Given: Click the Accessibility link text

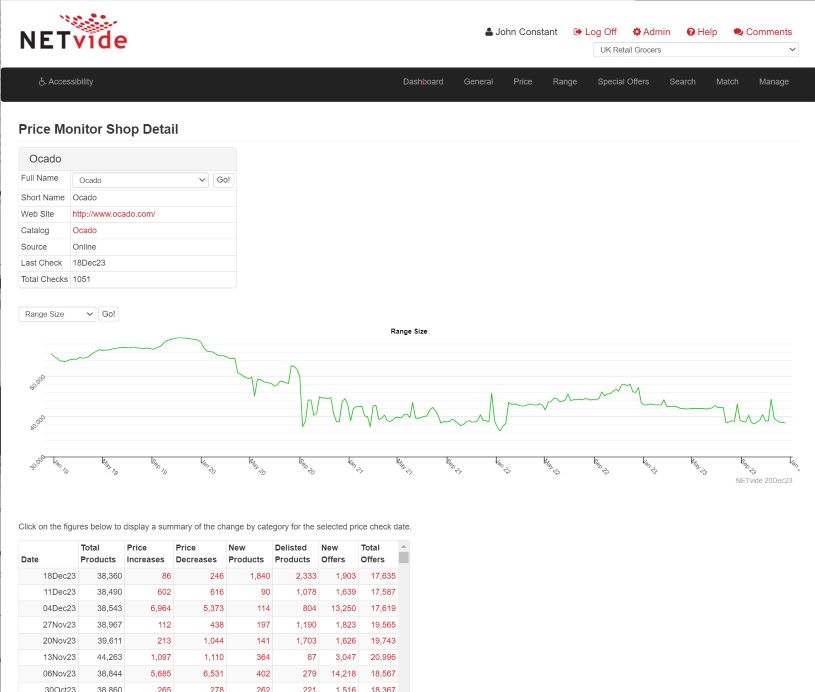Looking at the screenshot, I should click(71, 82).
